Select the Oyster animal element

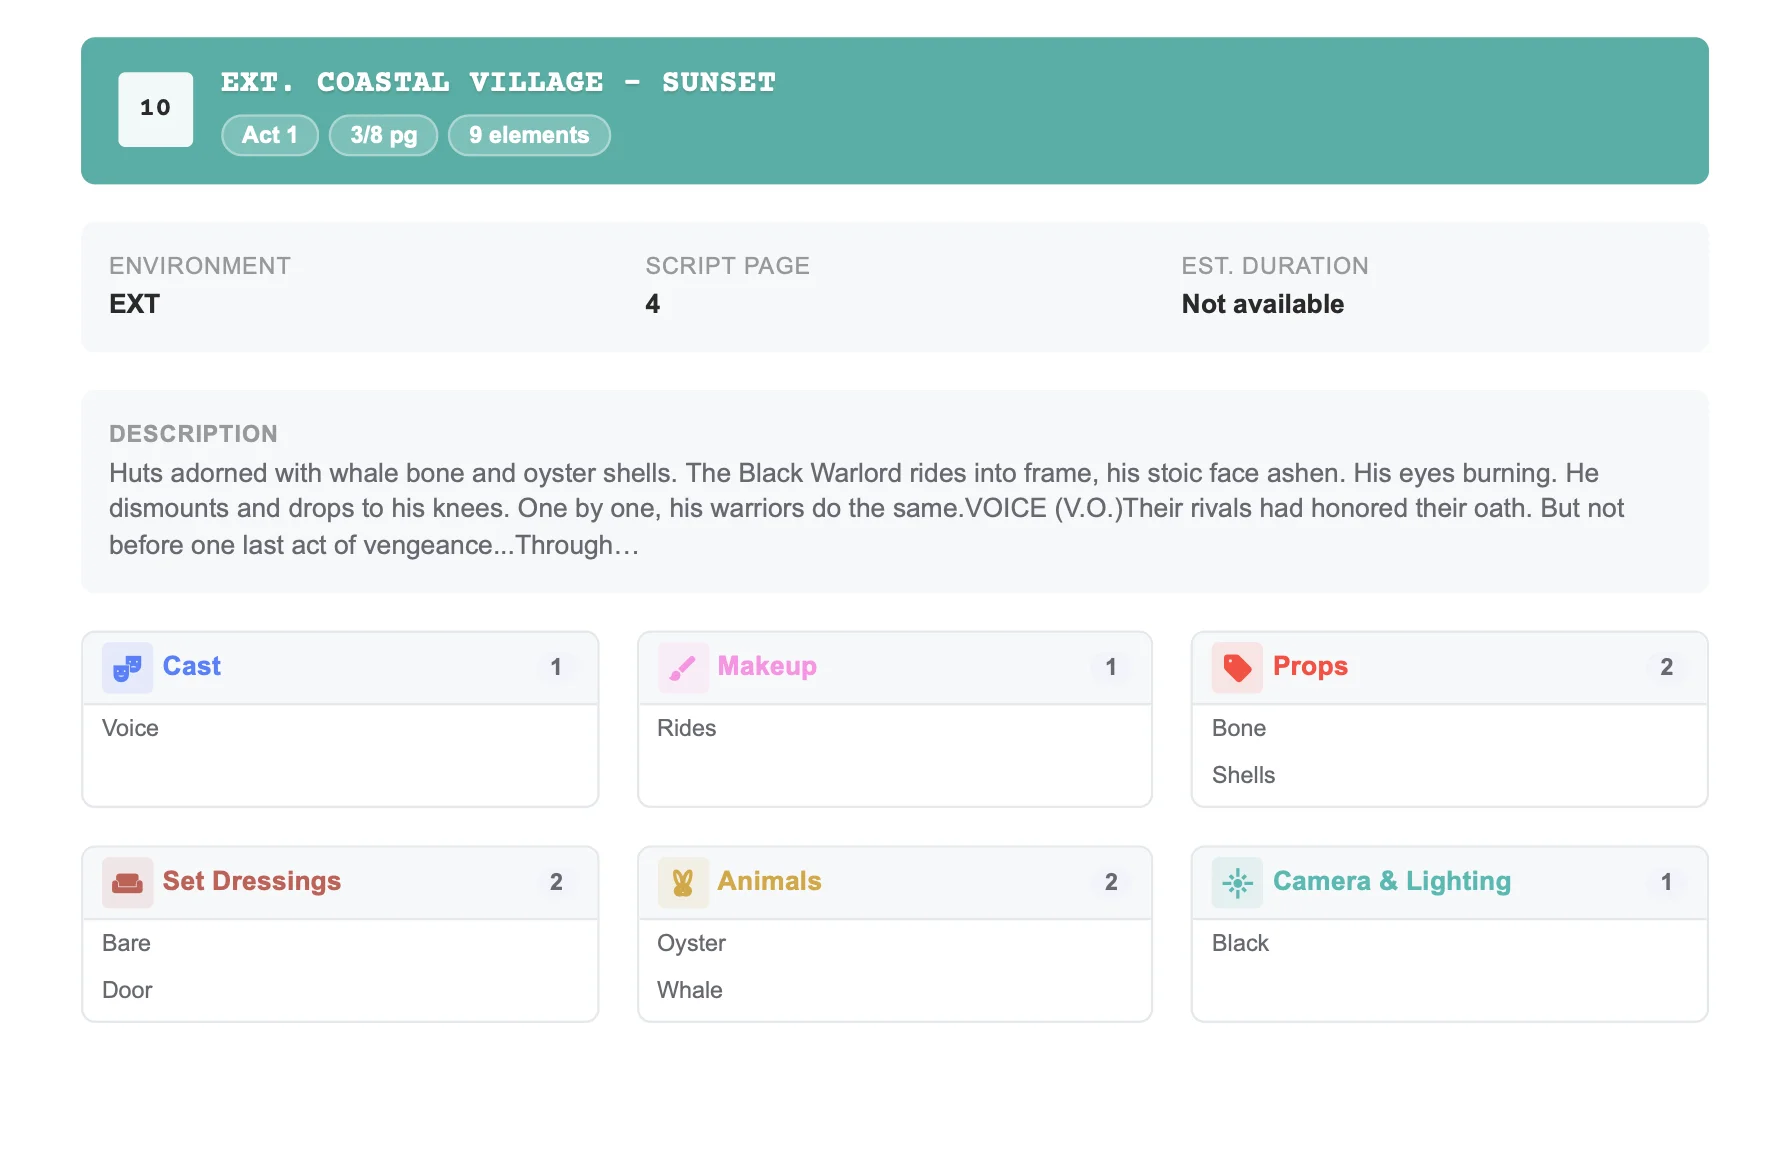point(691,943)
